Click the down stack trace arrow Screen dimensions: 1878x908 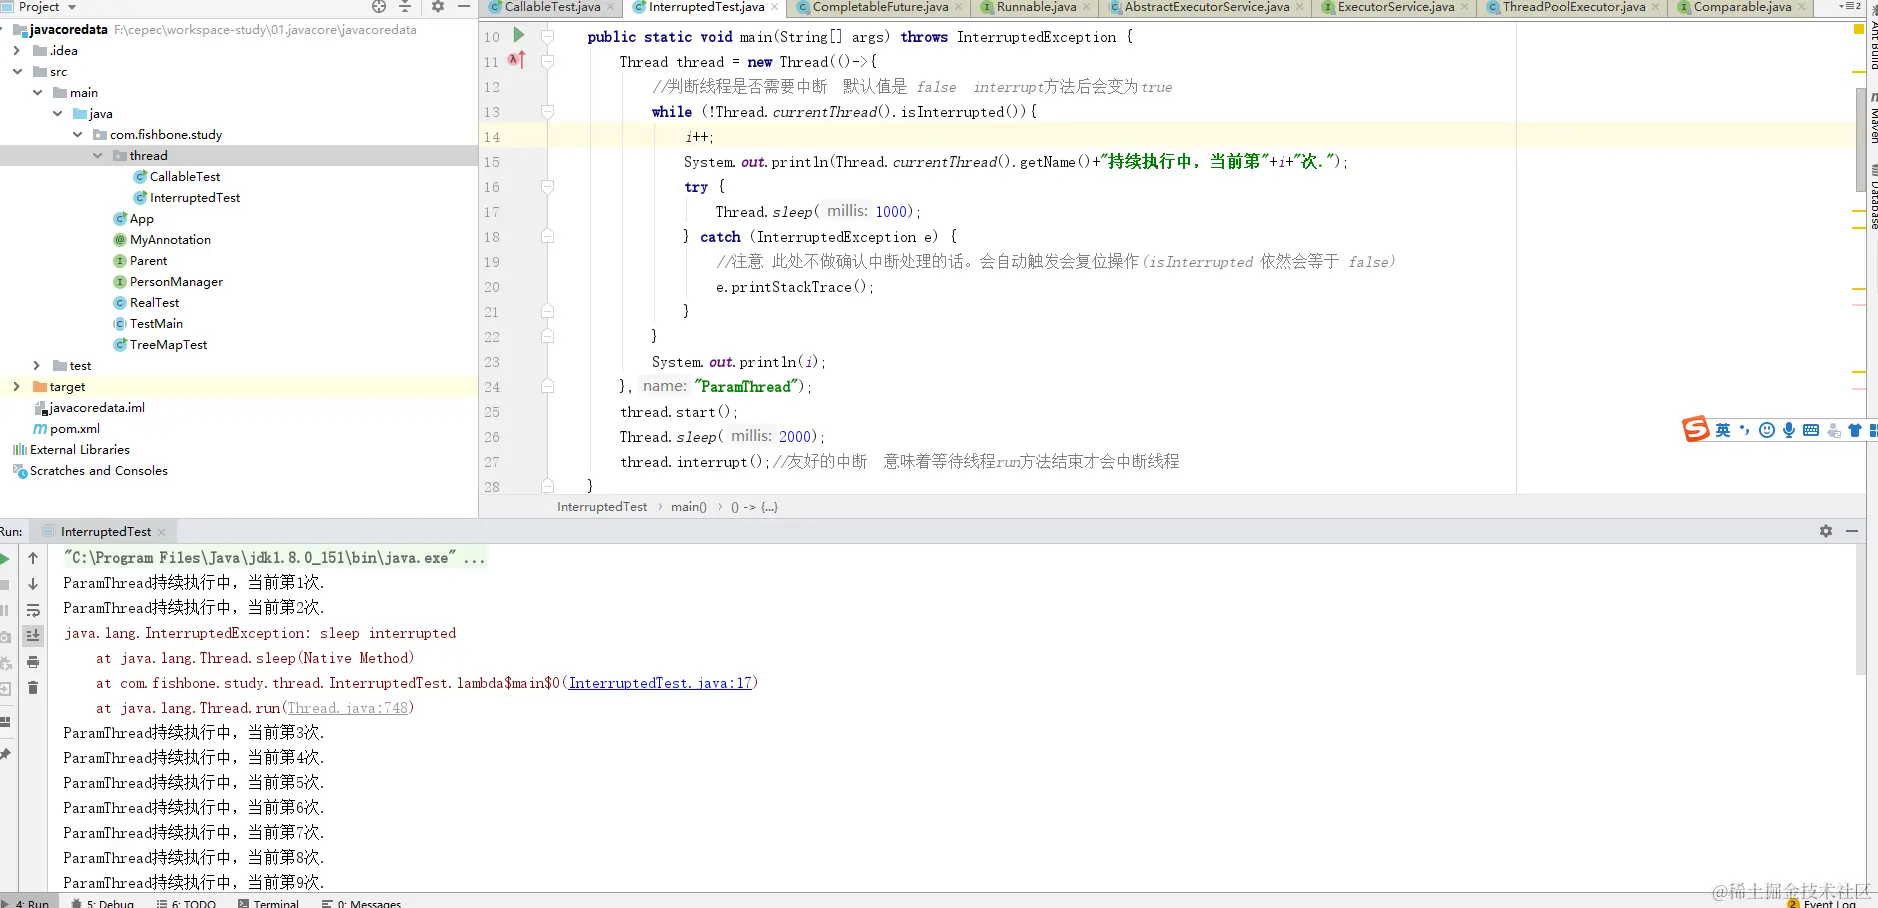click(x=33, y=584)
